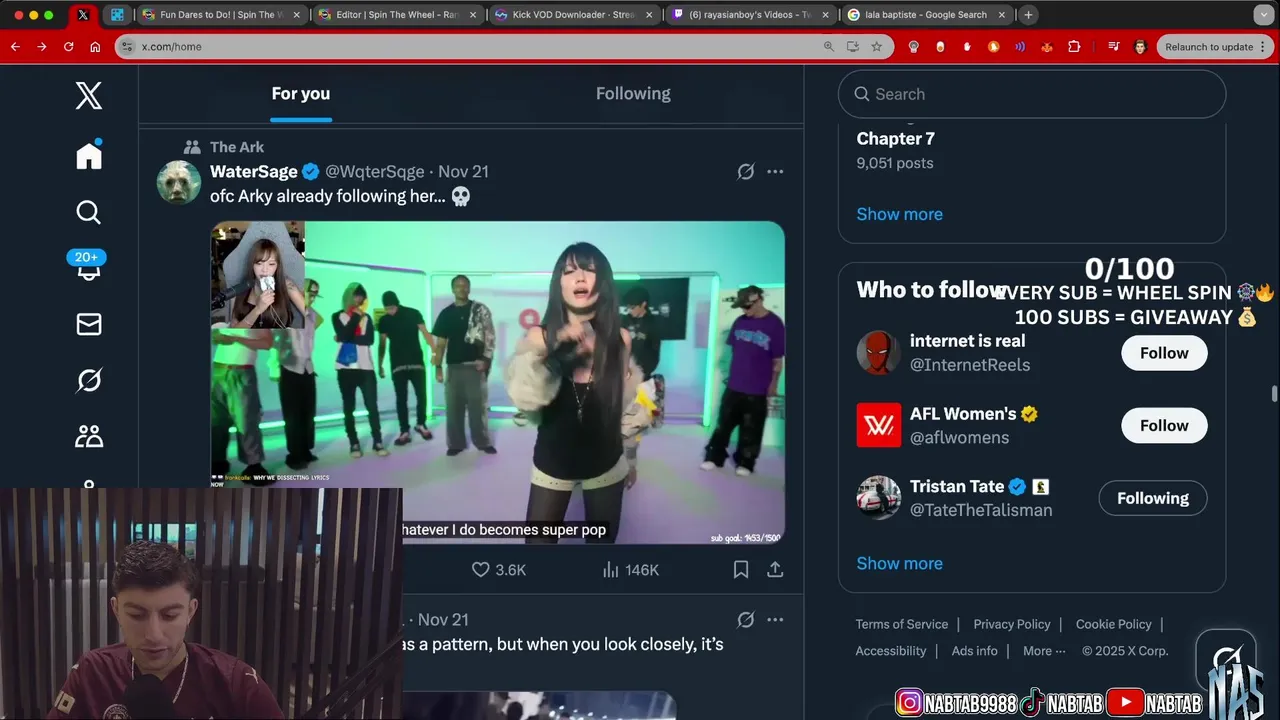Click Show more under trends

click(899, 214)
